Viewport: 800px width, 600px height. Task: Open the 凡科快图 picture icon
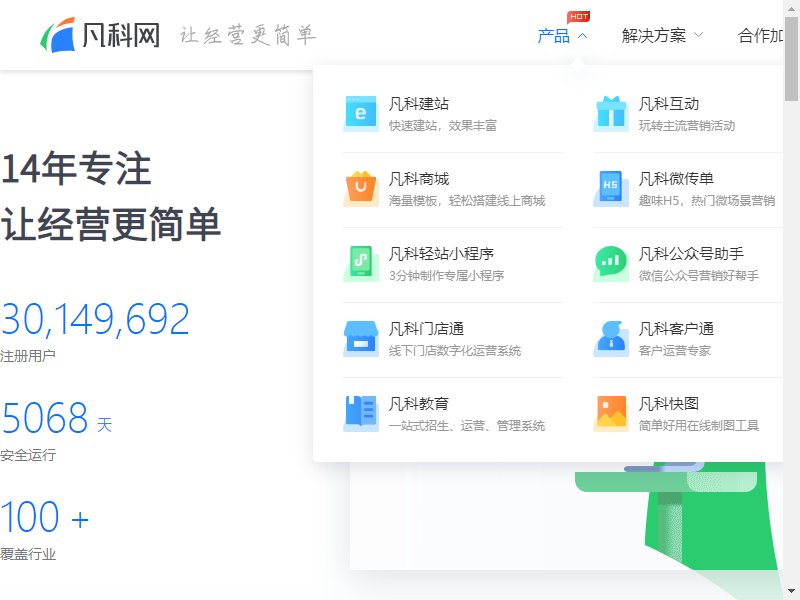pos(611,413)
